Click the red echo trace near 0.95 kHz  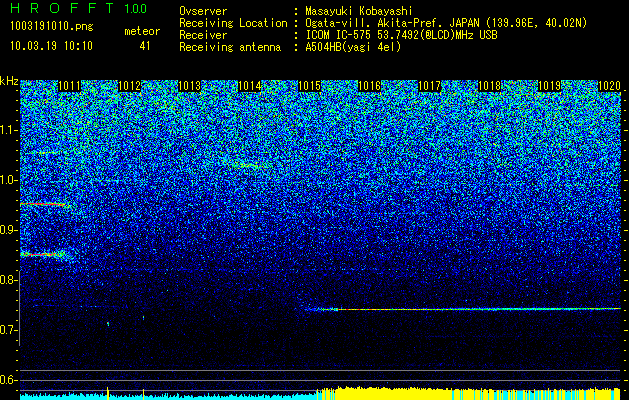tap(43, 204)
